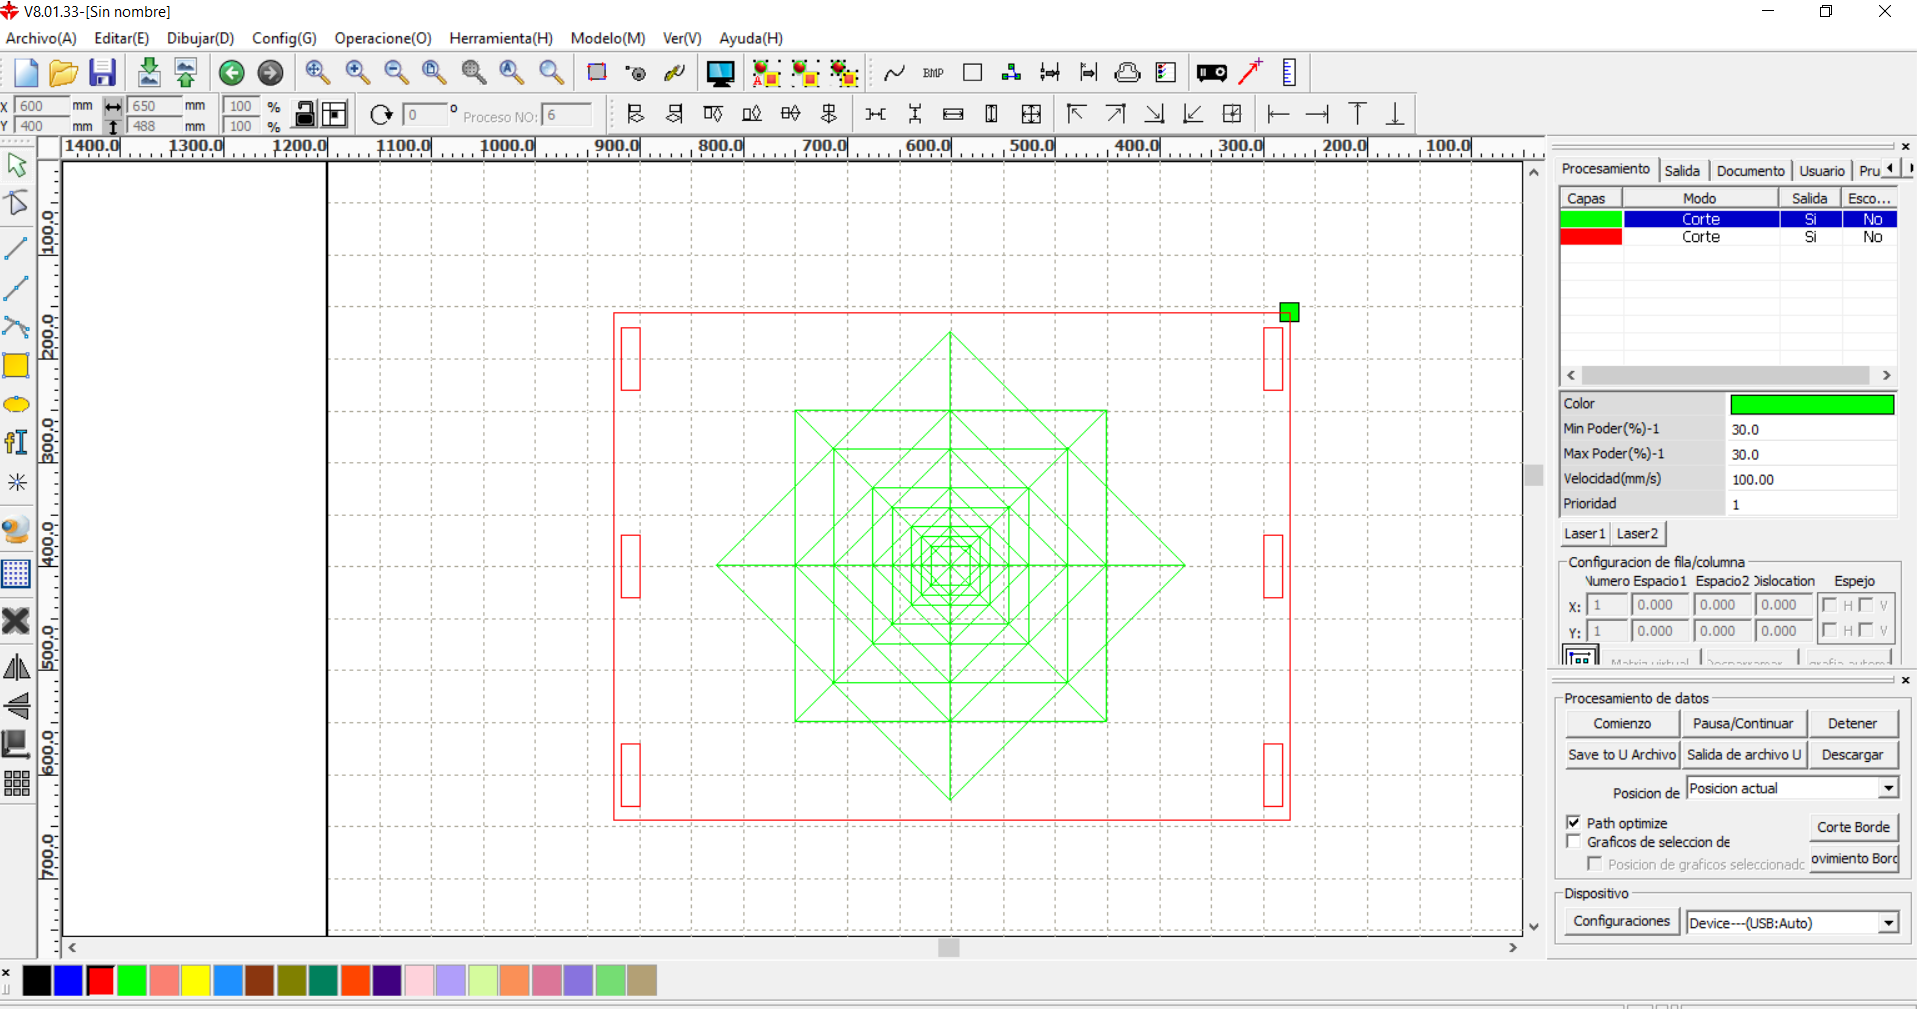This screenshot has width=1917, height=1009.
Task: Redo with the dark forward arrow
Action: pos(270,72)
